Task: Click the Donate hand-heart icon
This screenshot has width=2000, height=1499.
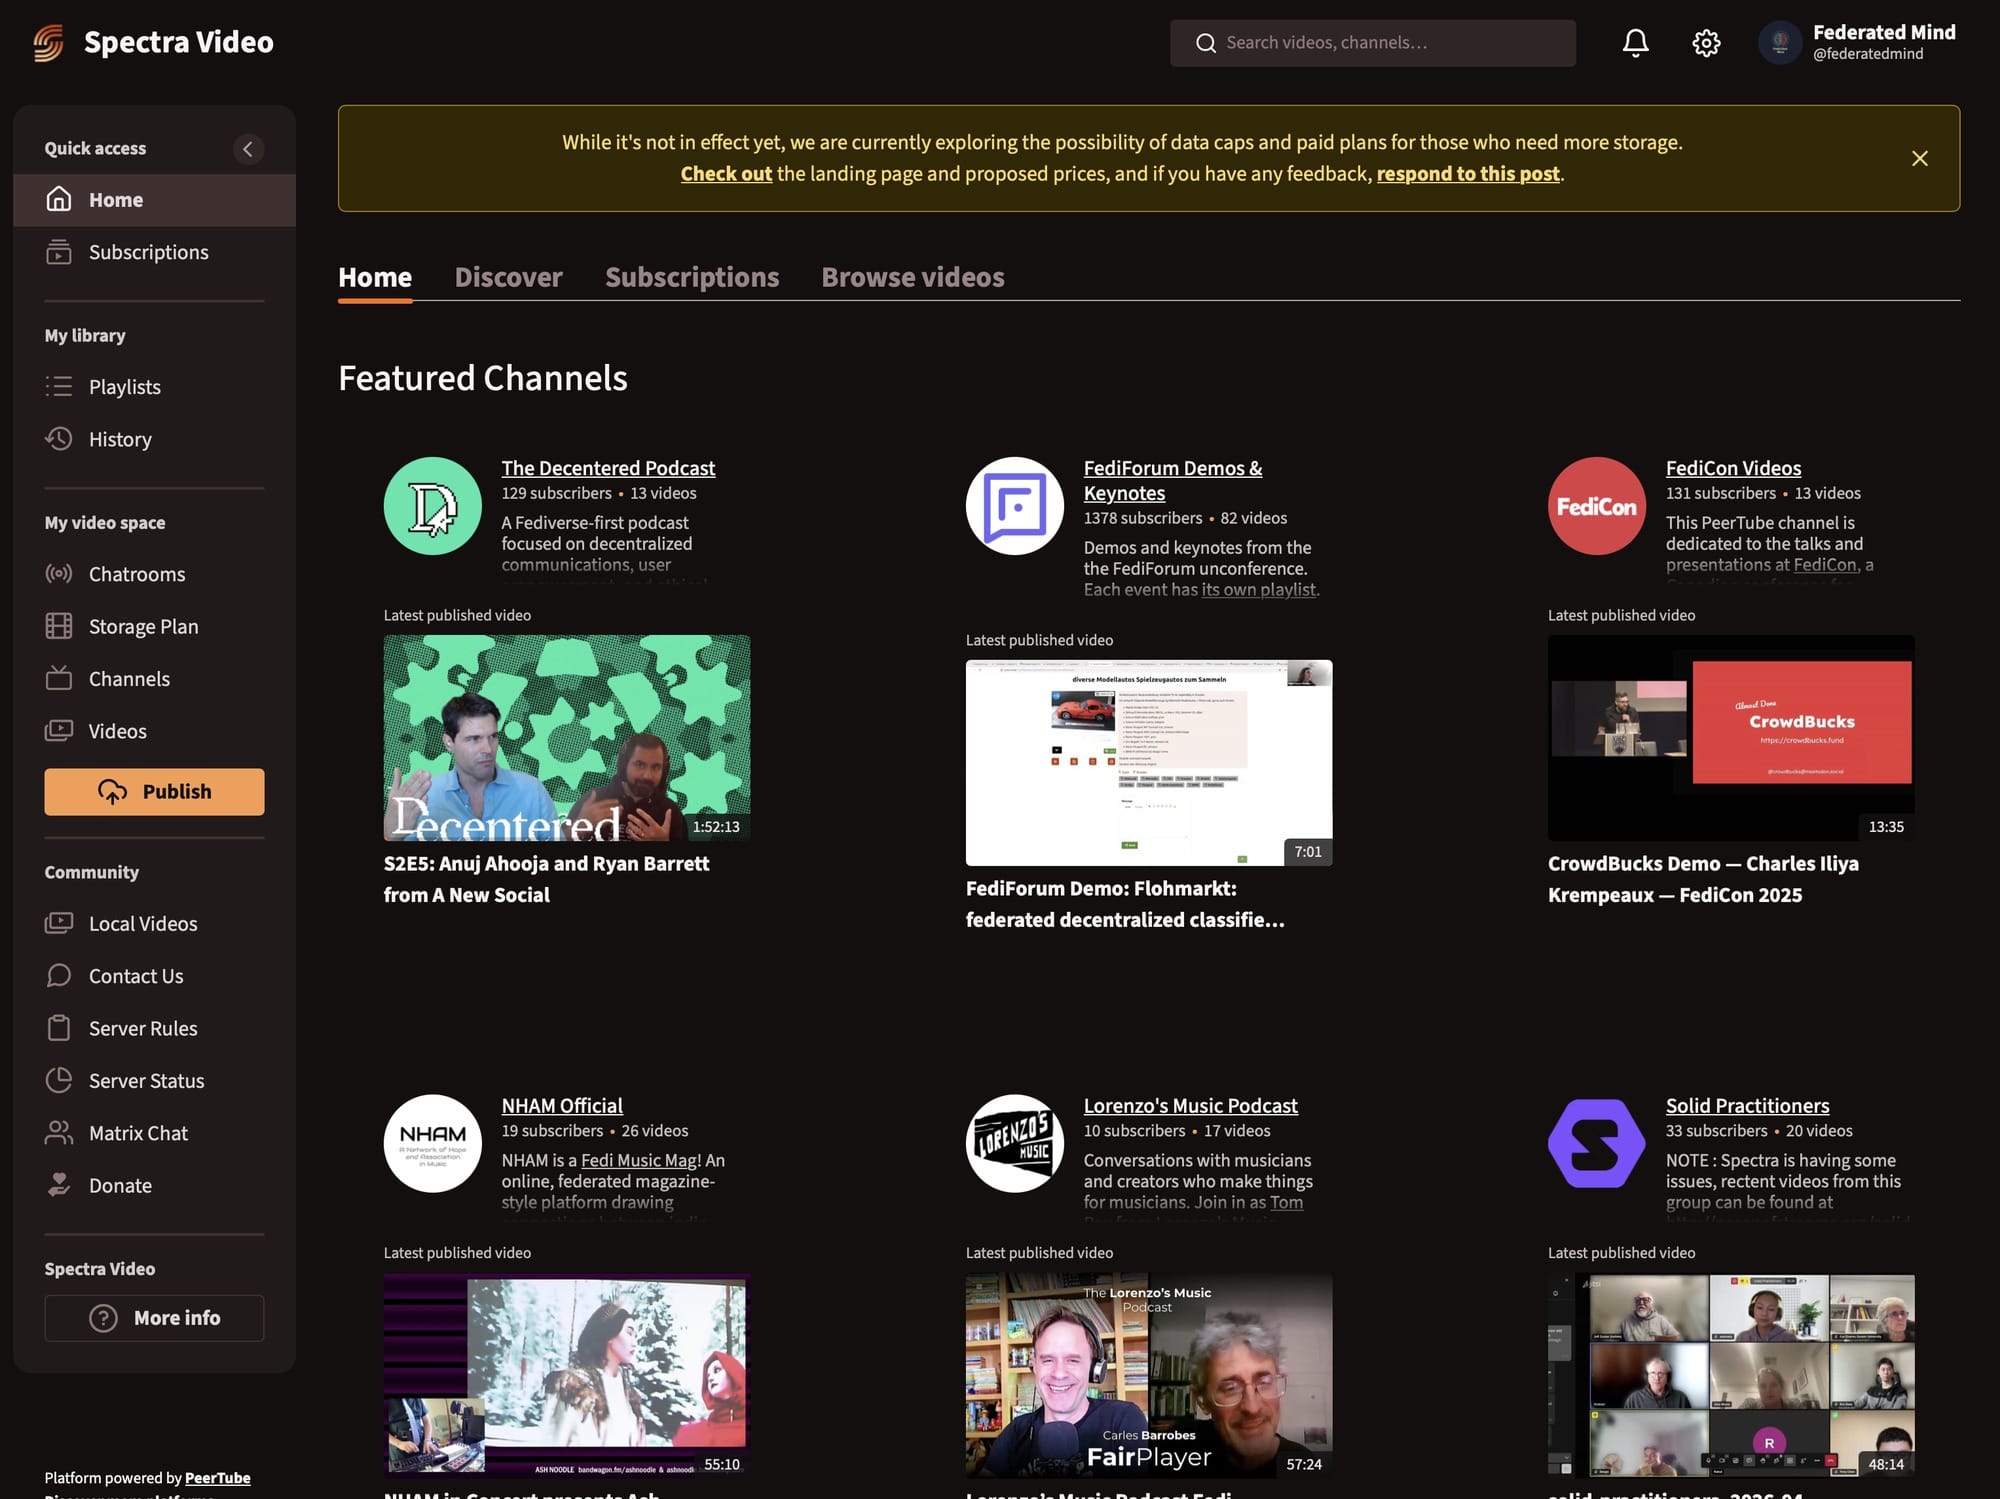Action: point(59,1185)
